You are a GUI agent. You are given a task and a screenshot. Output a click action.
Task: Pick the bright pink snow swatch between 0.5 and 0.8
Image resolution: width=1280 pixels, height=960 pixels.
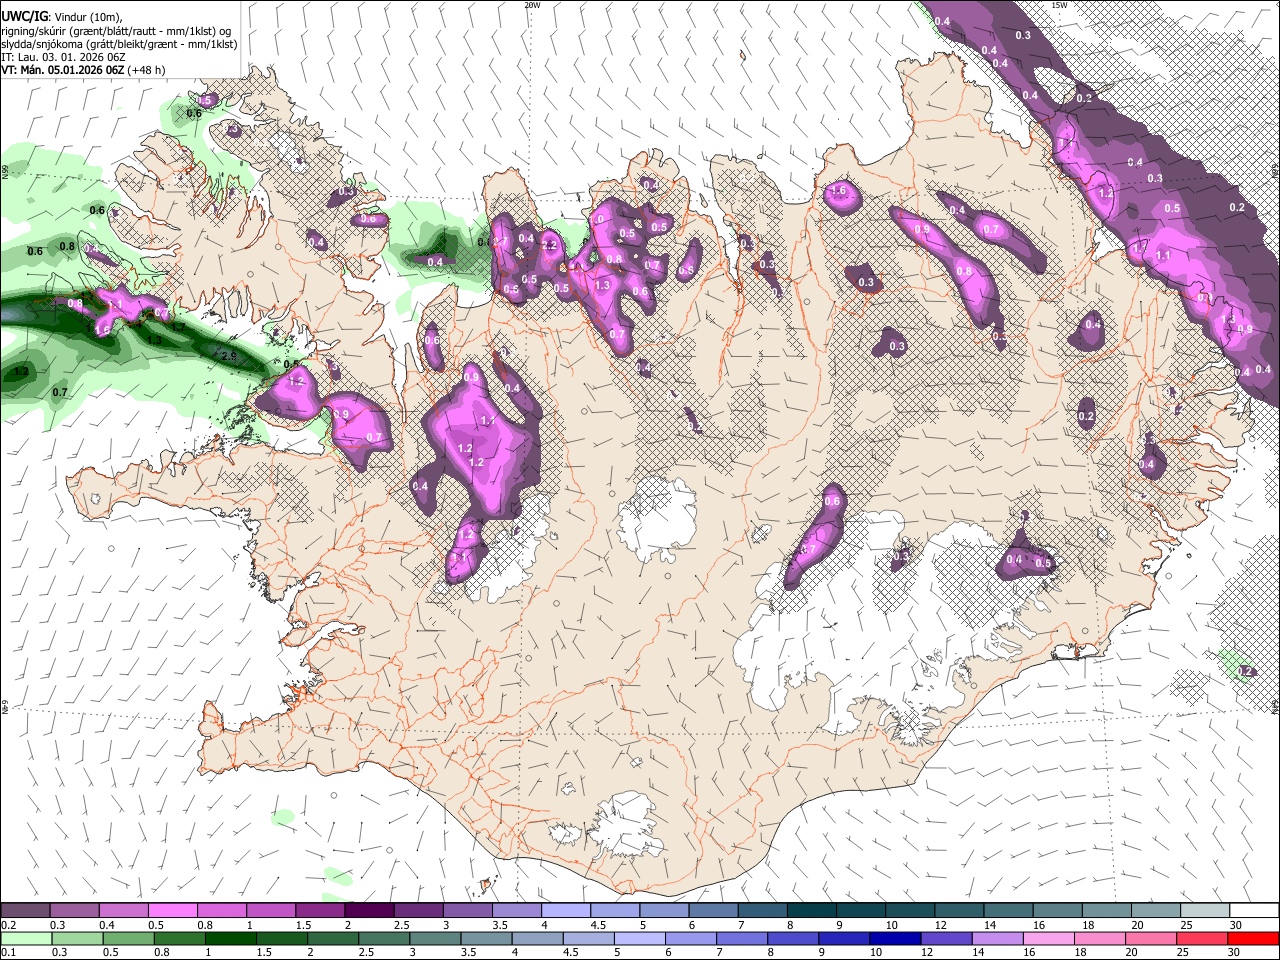[173, 910]
